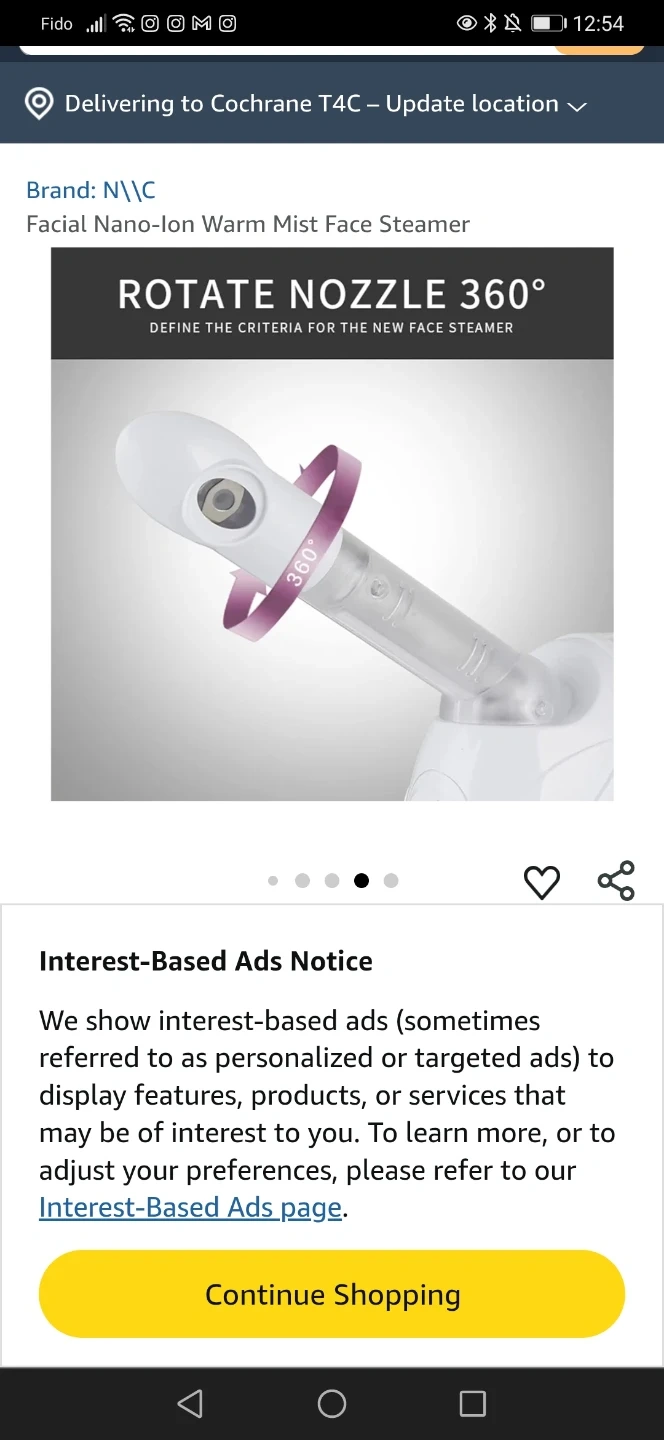Tap the Android home circle button

[332, 1403]
